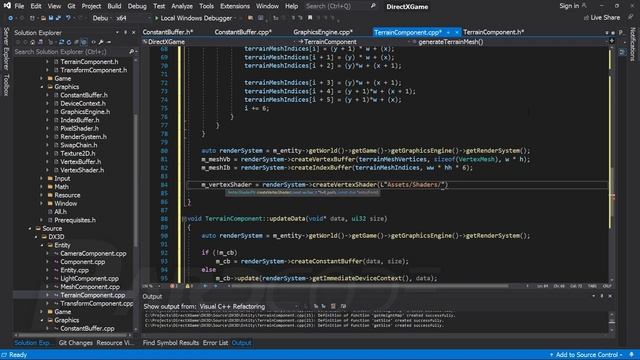640x360 pixels.
Task: Open the Server Explorer side tab
Action: click(6, 48)
